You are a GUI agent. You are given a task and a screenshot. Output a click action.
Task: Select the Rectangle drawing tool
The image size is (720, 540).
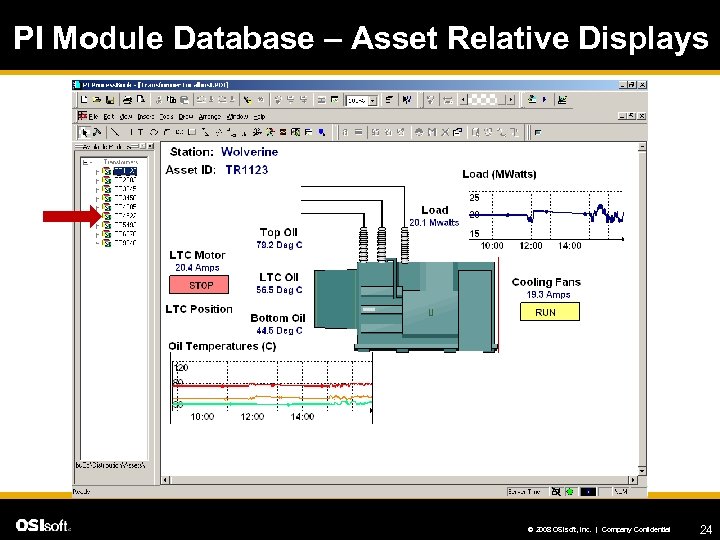[192, 132]
